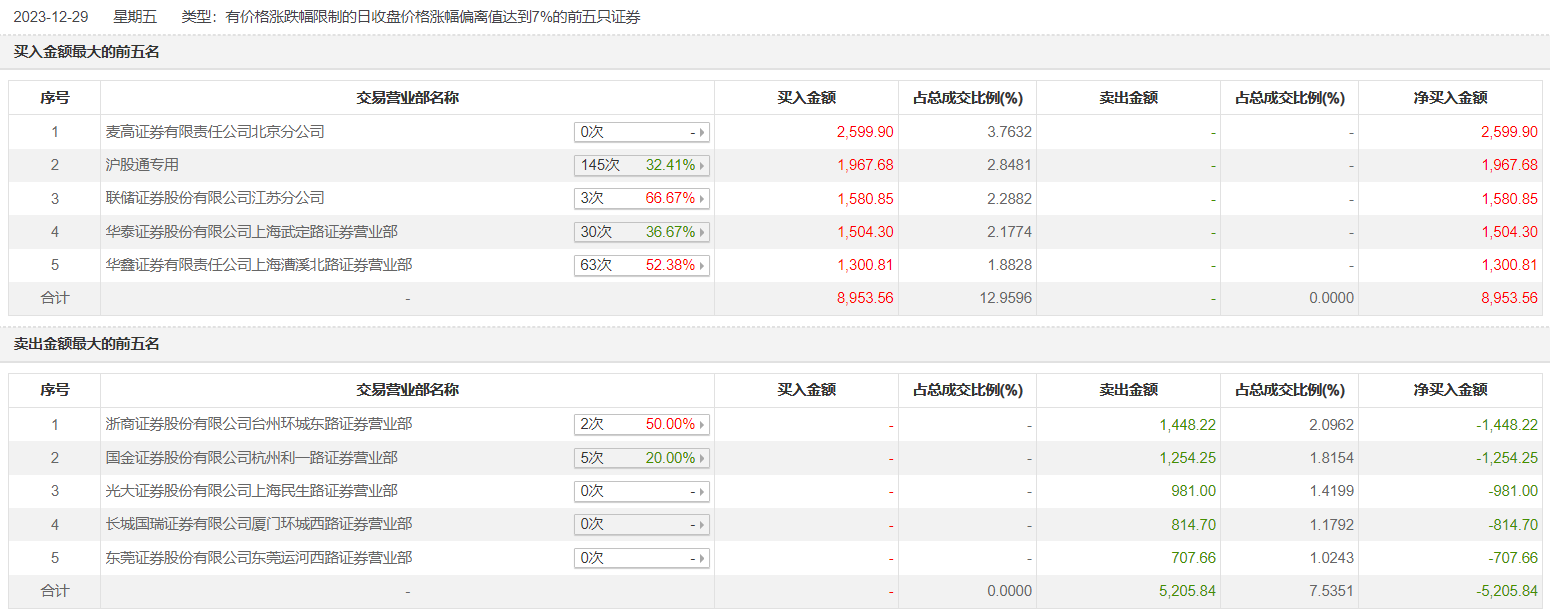Open the 0次 dropdown for 东莞证券运河西路
1550x614 pixels.
coord(642,558)
